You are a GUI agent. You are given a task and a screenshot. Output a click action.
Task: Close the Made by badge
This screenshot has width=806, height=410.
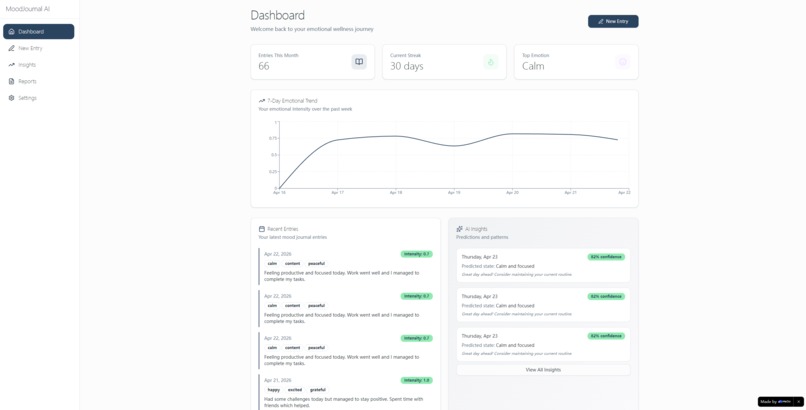798,402
